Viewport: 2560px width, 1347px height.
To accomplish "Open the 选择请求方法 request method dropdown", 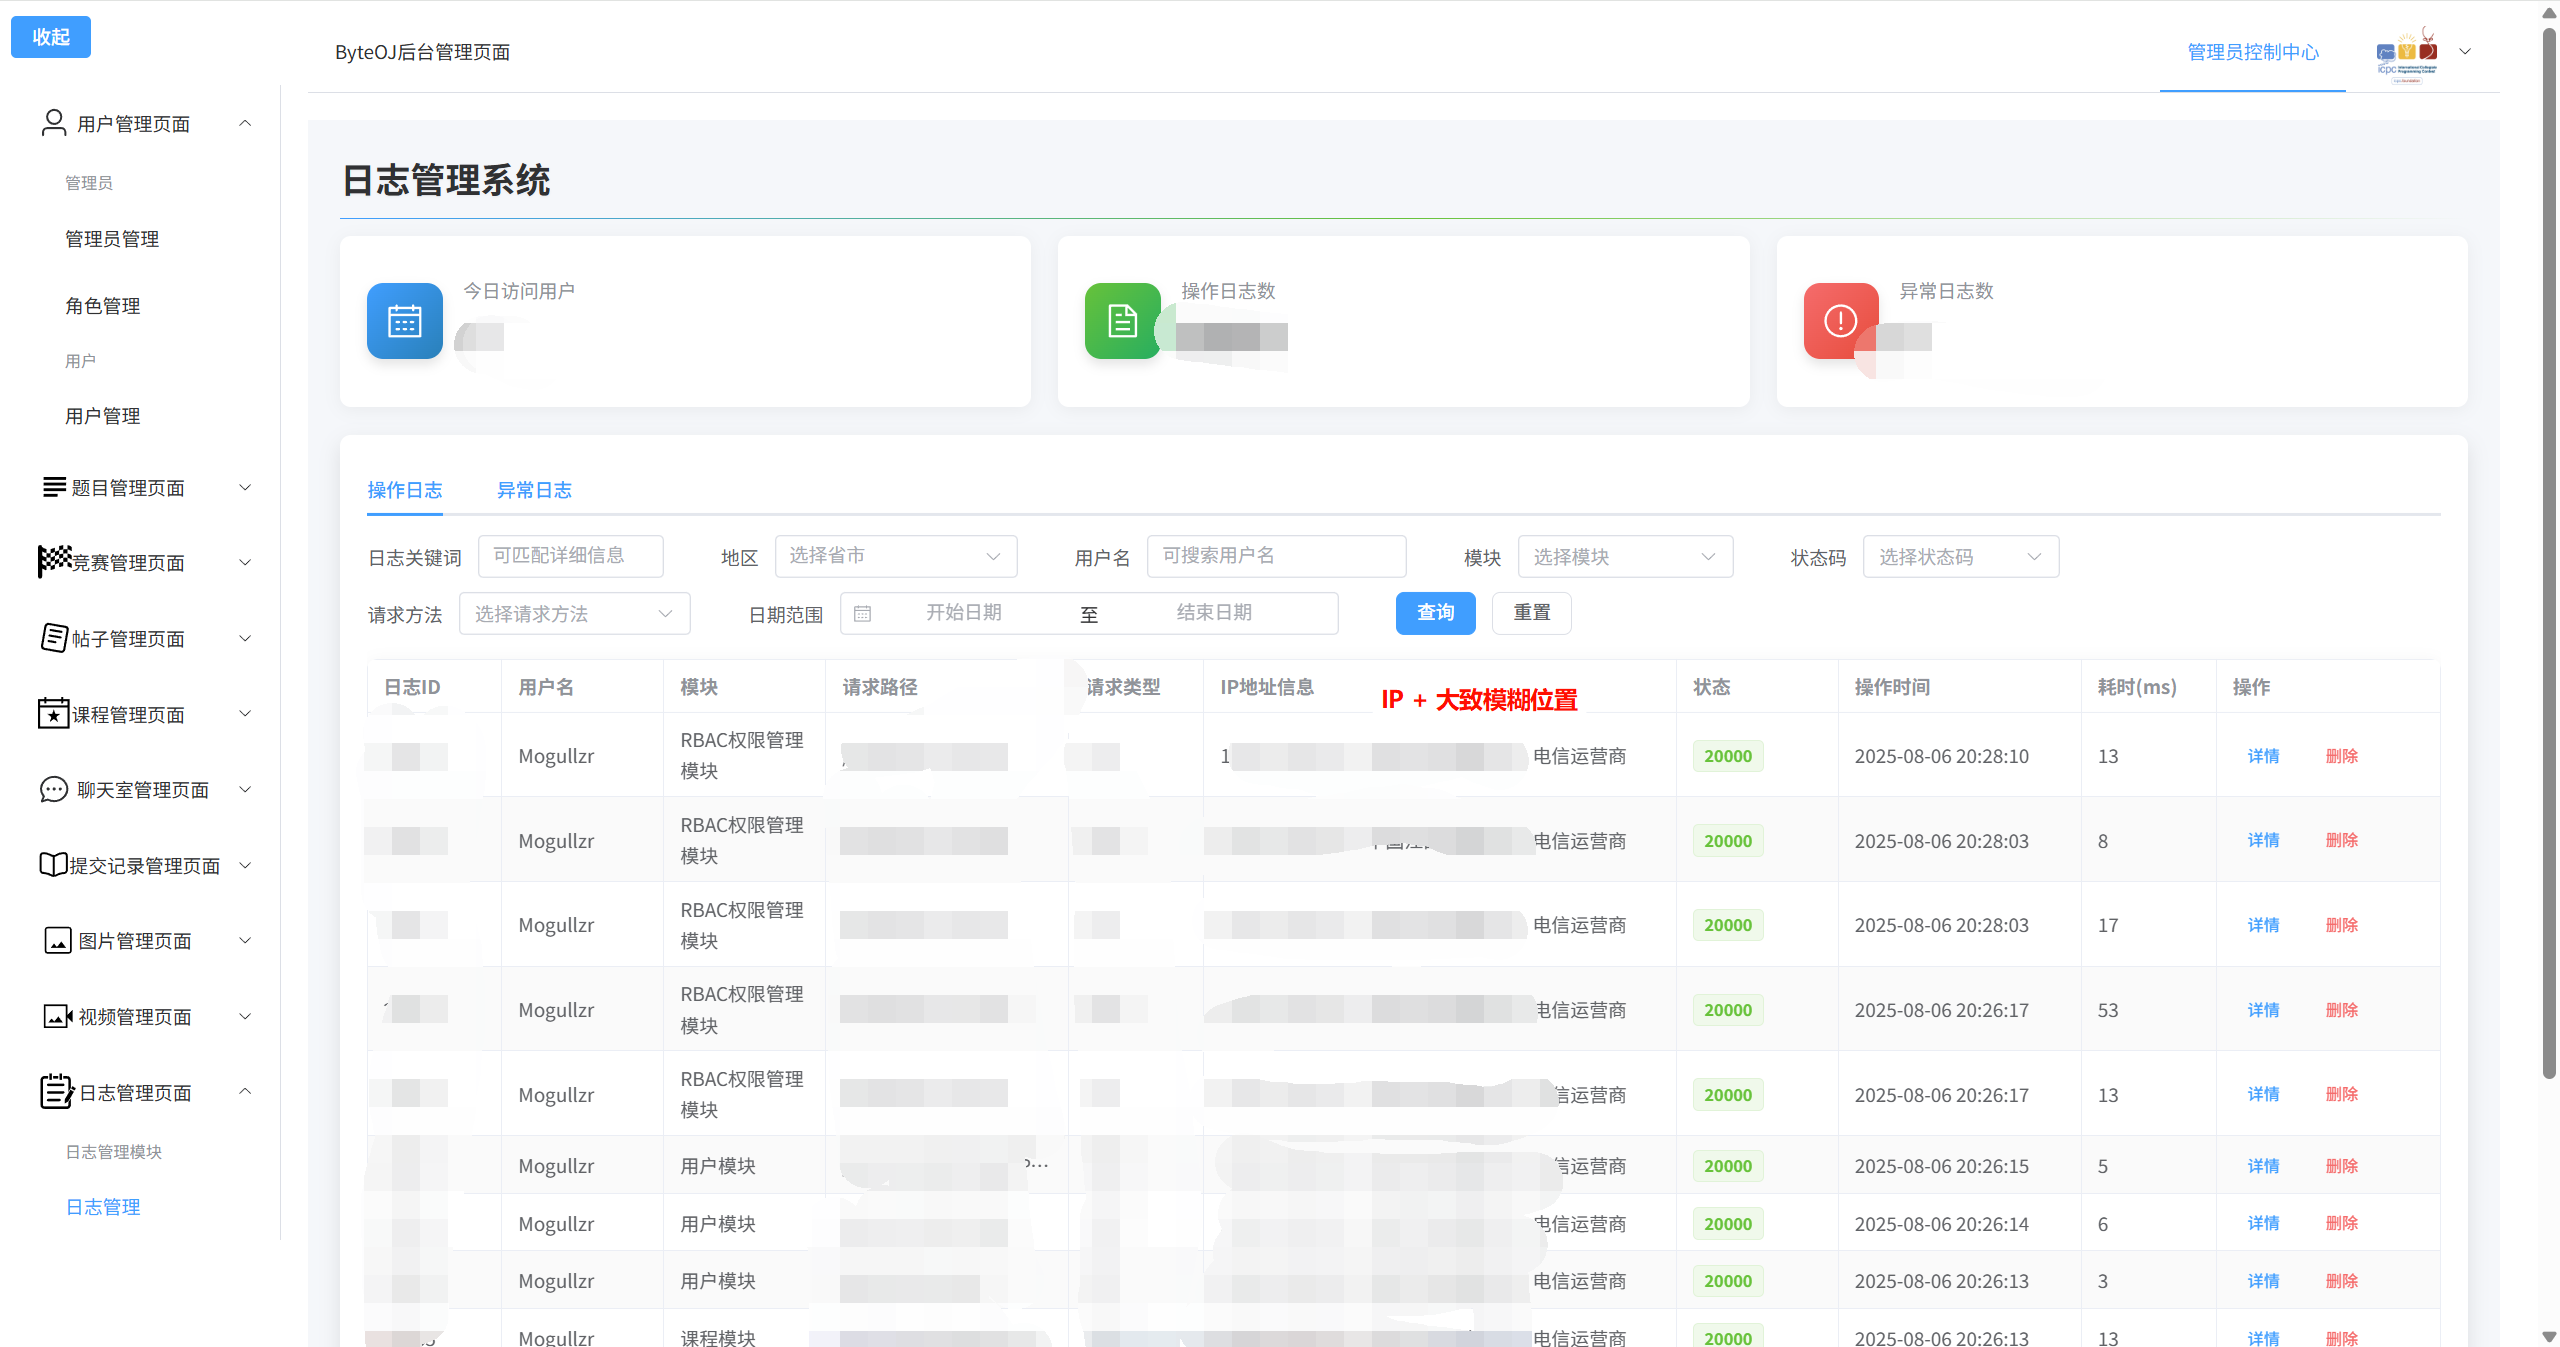I will click(574, 614).
